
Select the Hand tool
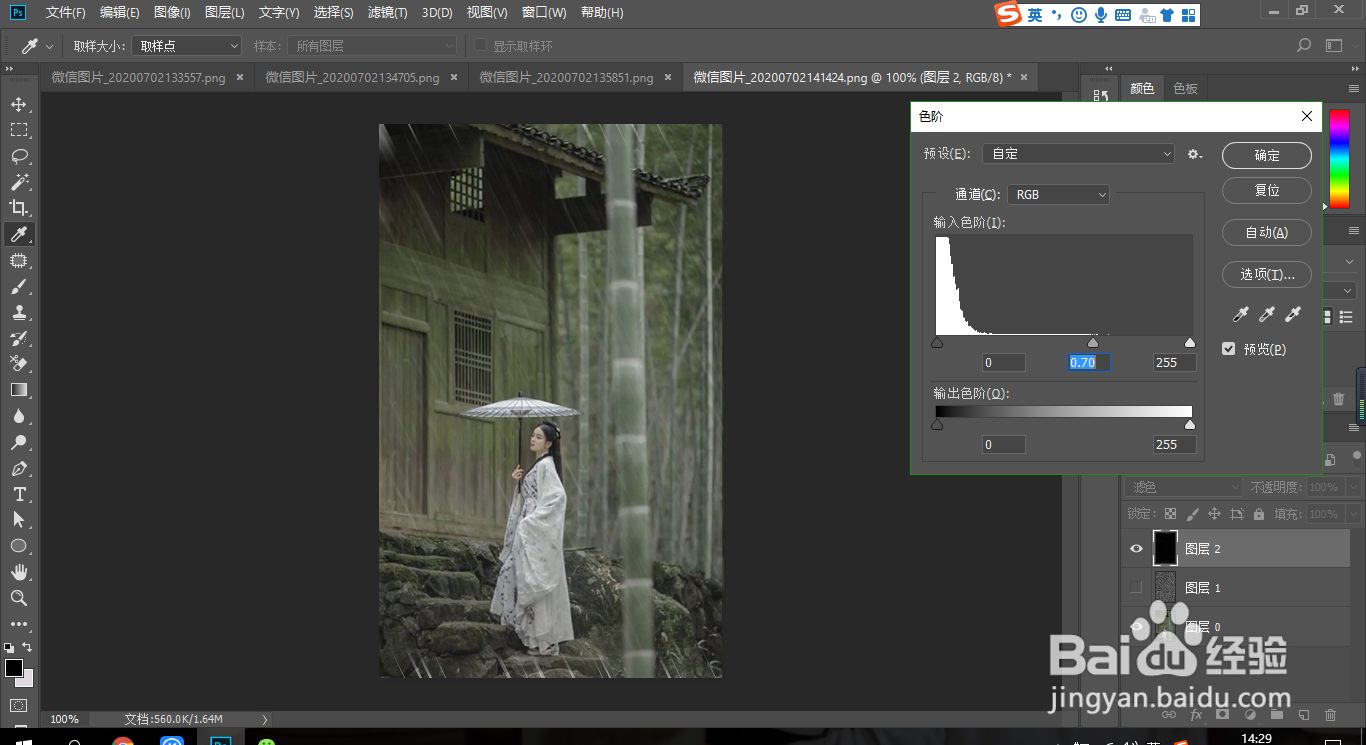18,572
